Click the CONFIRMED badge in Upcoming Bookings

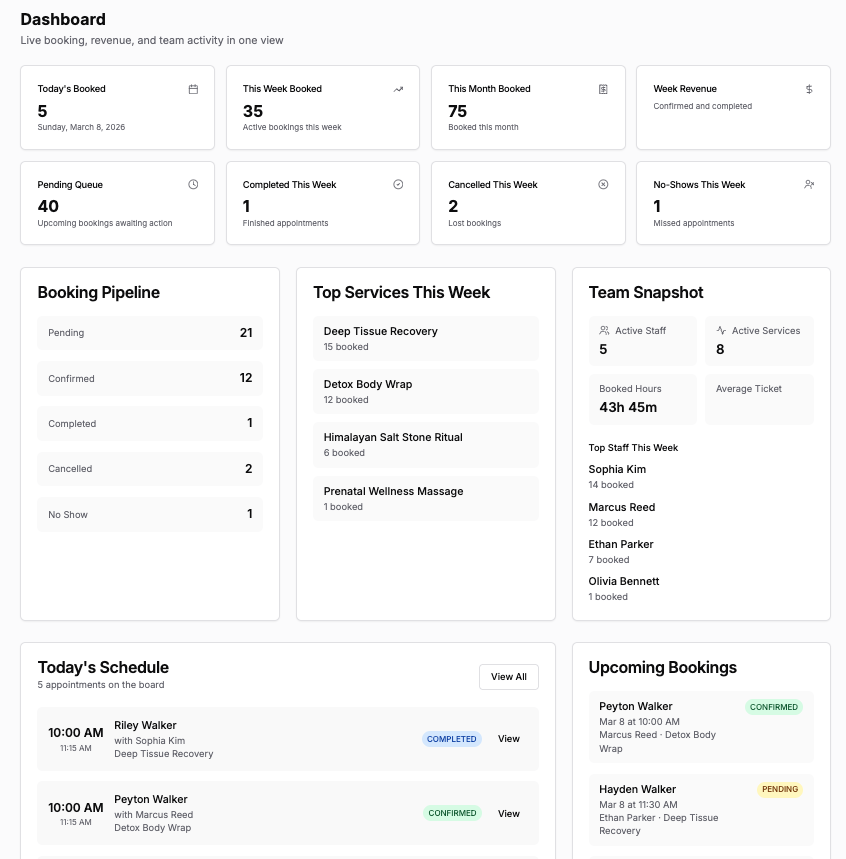(774, 707)
